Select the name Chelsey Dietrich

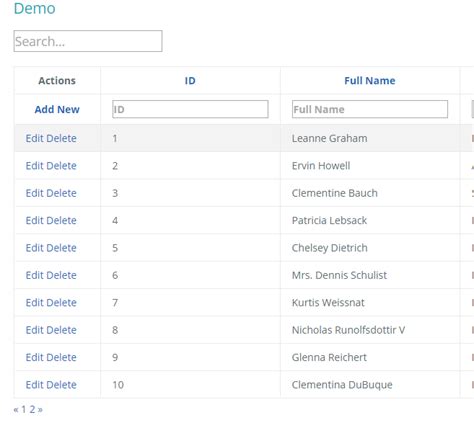pyautogui.click(x=330, y=248)
